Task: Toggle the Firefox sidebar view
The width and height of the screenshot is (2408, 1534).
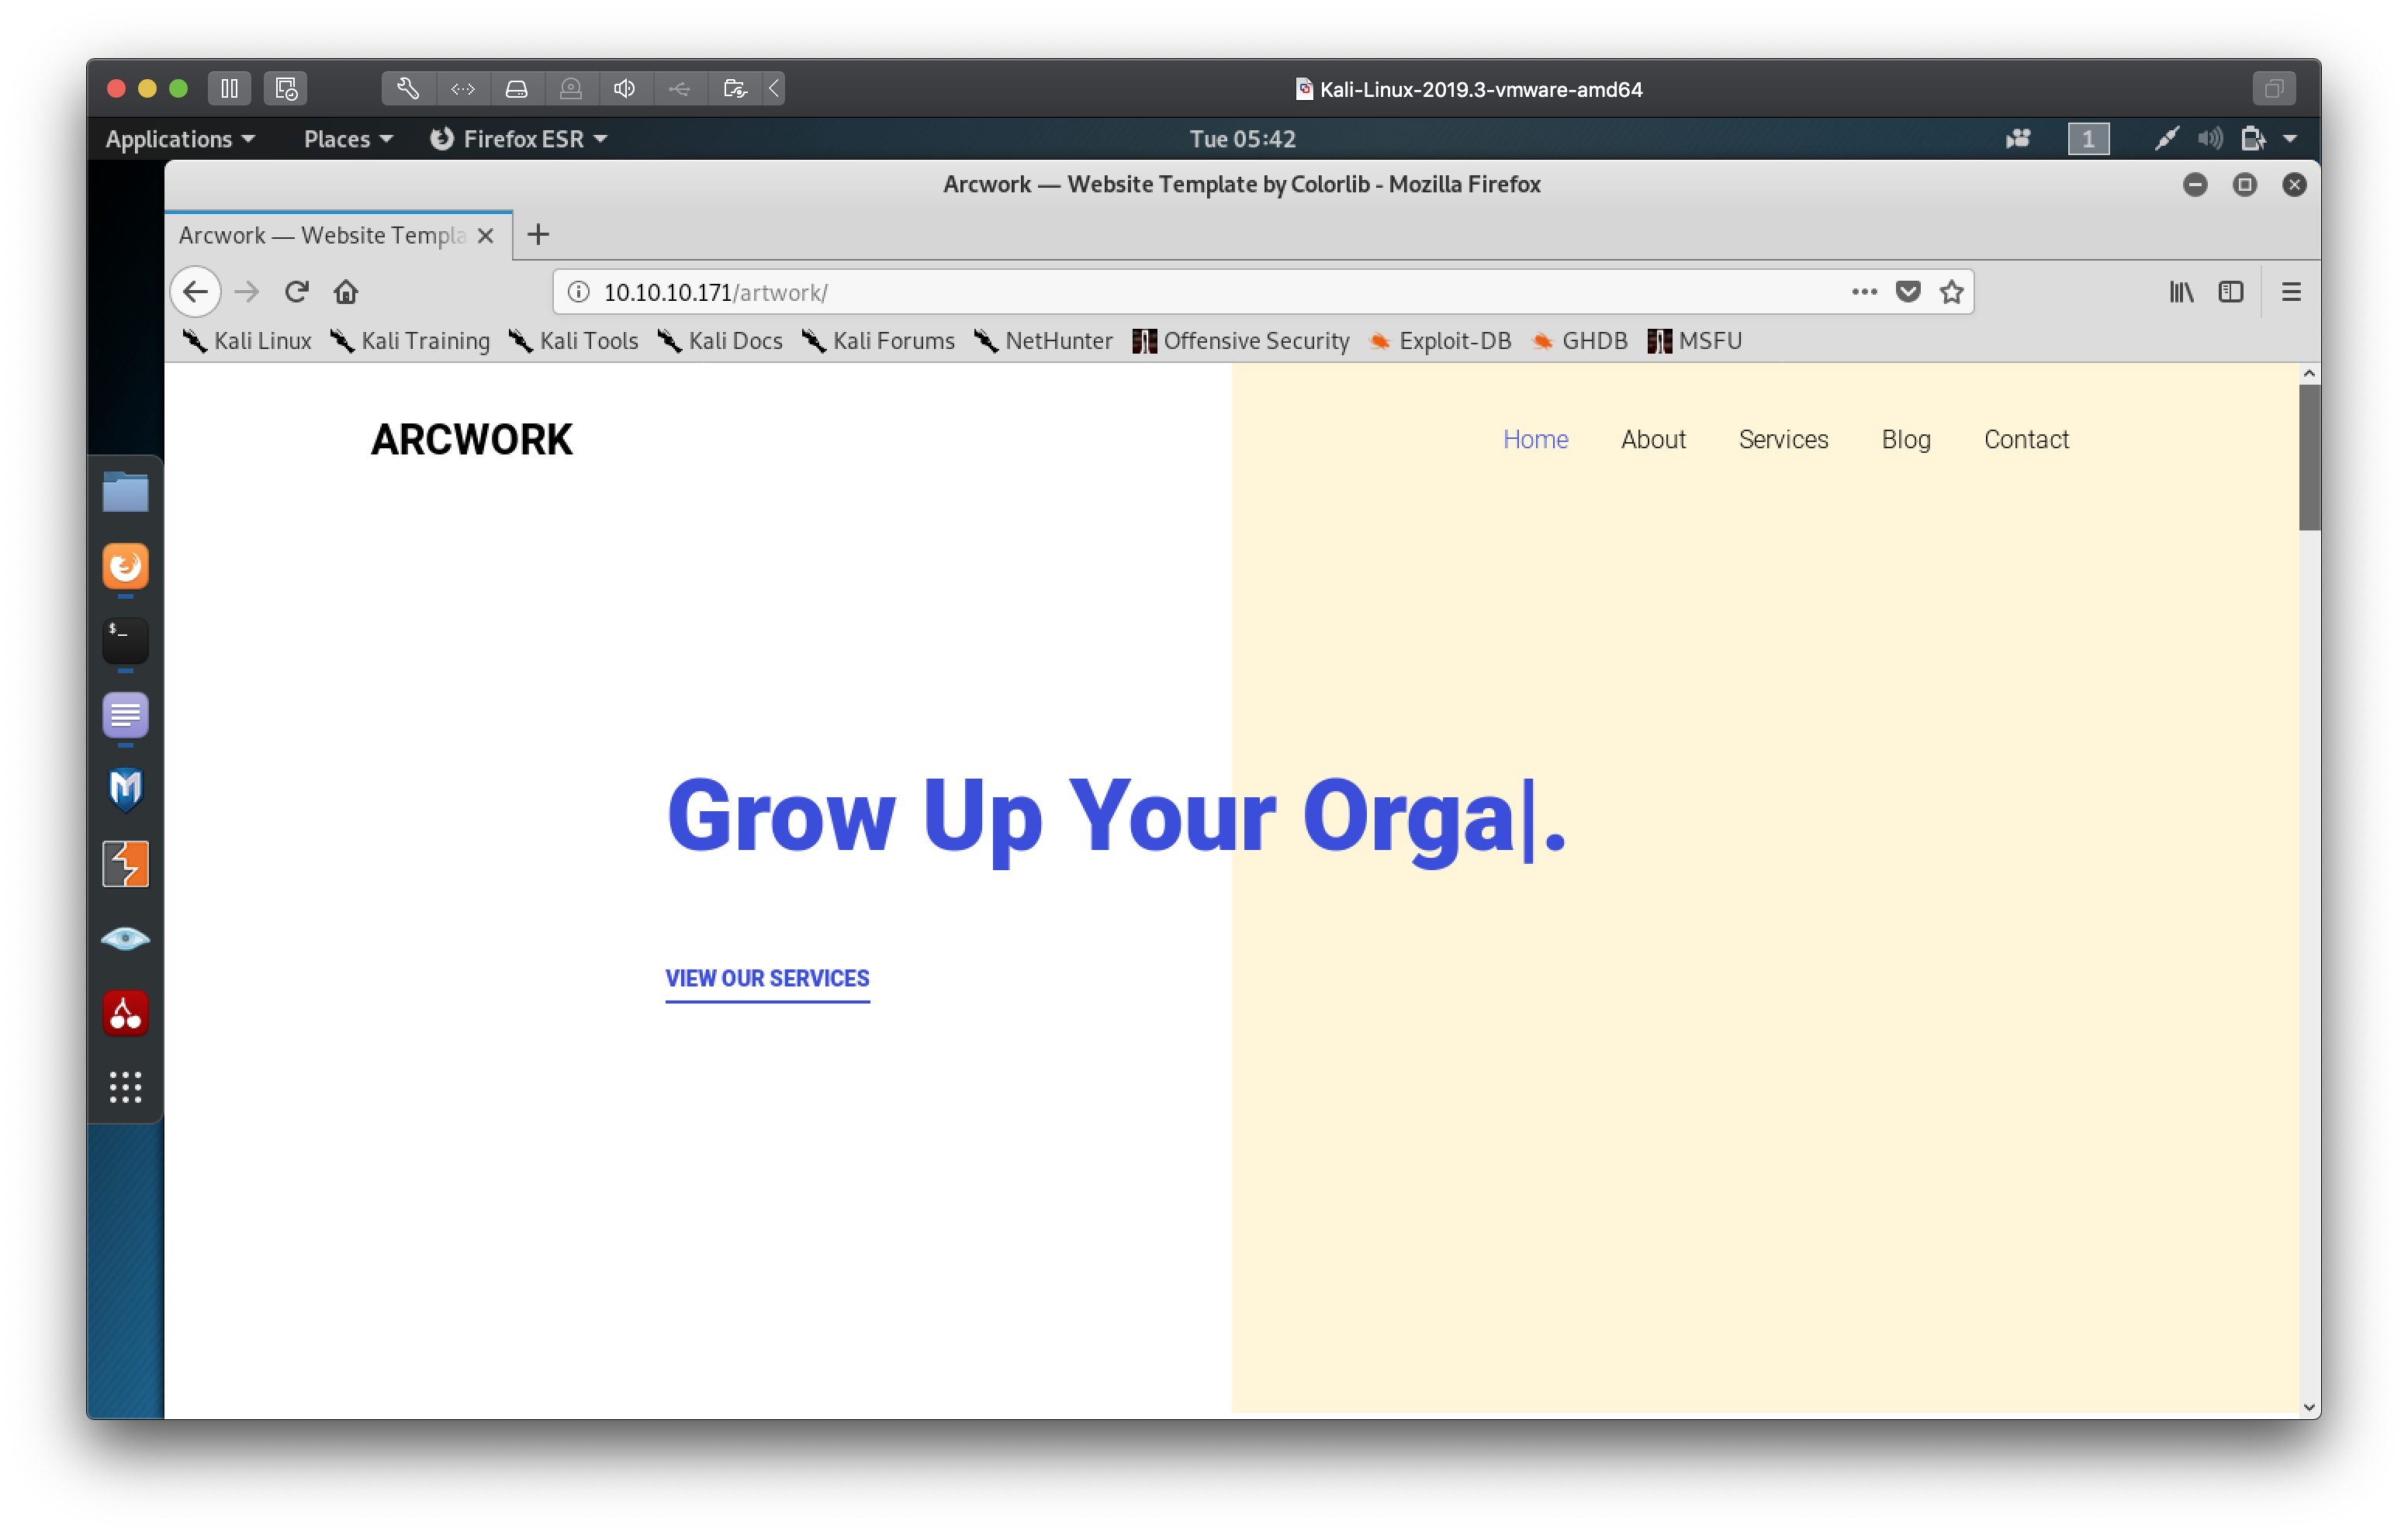Action: tap(2231, 292)
